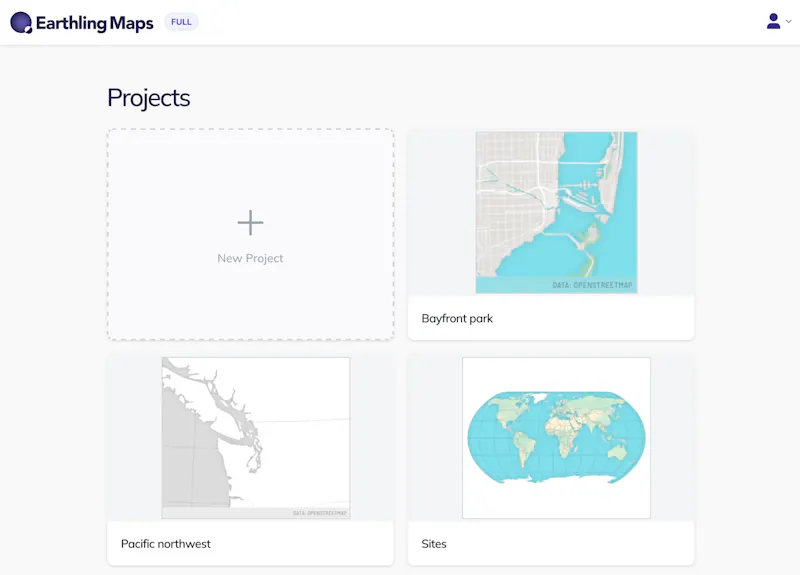Click the Earthling Maps brand name
Screen dimensions: 800x575
pyautogui.click(x=94, y=23)
